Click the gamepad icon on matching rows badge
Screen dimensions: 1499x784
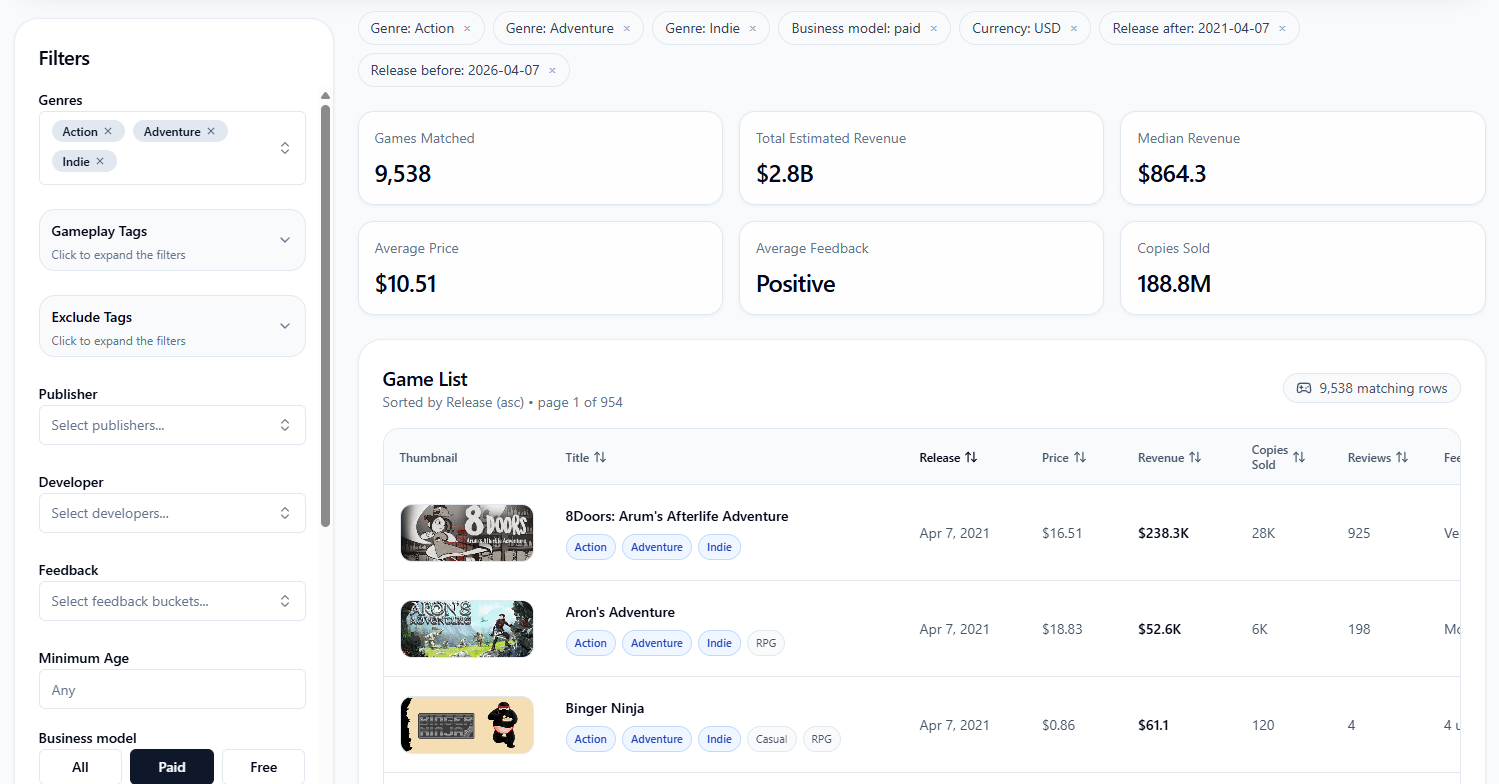pos(1305,388)
